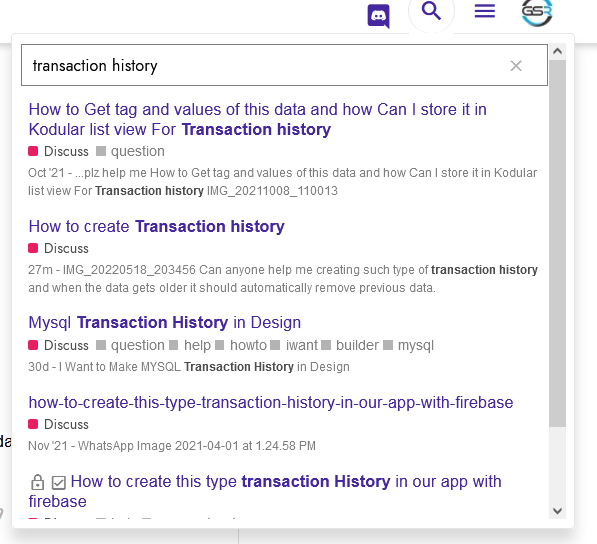Clear search with the X icon

(516, 66)
